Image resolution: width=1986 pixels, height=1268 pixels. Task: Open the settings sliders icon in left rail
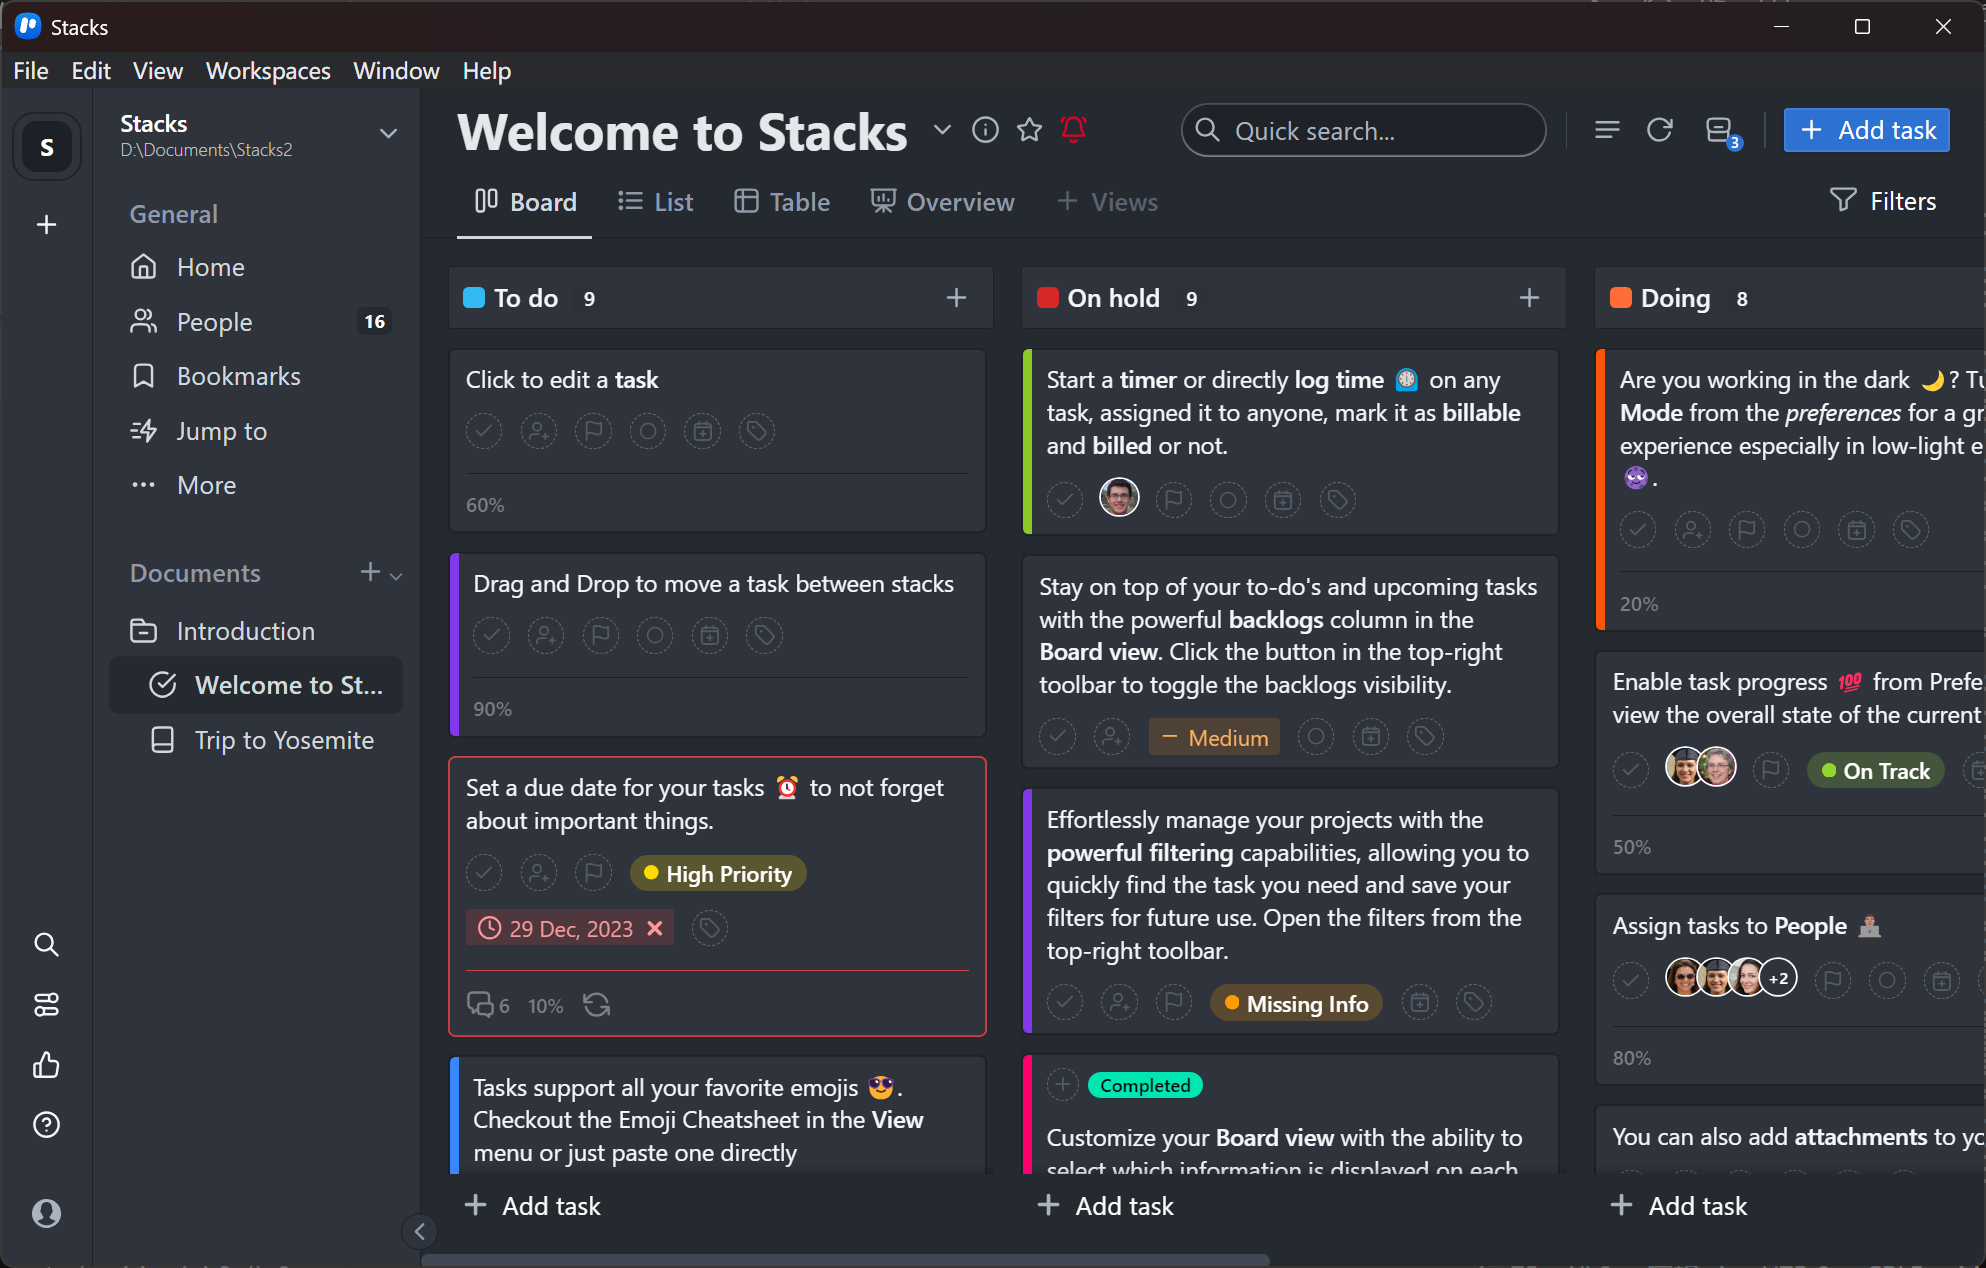pos(46,1004)
